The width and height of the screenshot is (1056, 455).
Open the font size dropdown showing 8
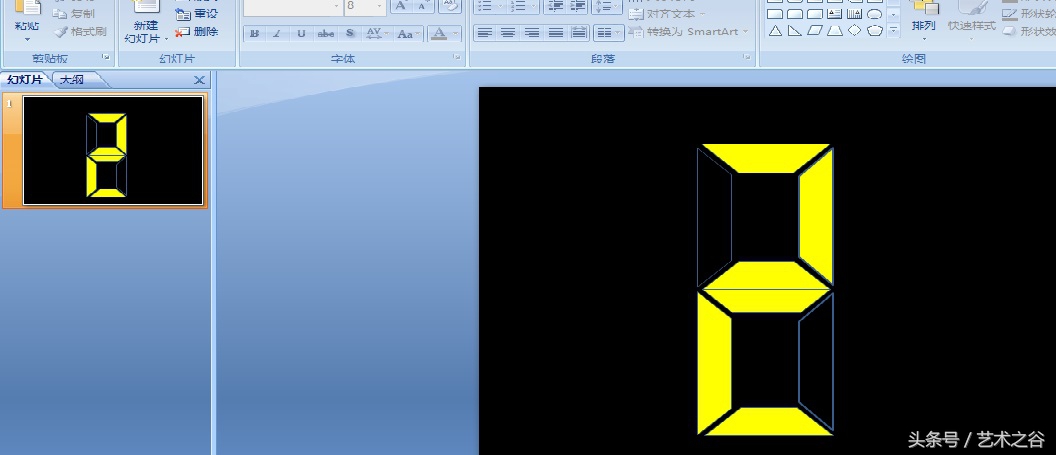(x=380, y=6)
